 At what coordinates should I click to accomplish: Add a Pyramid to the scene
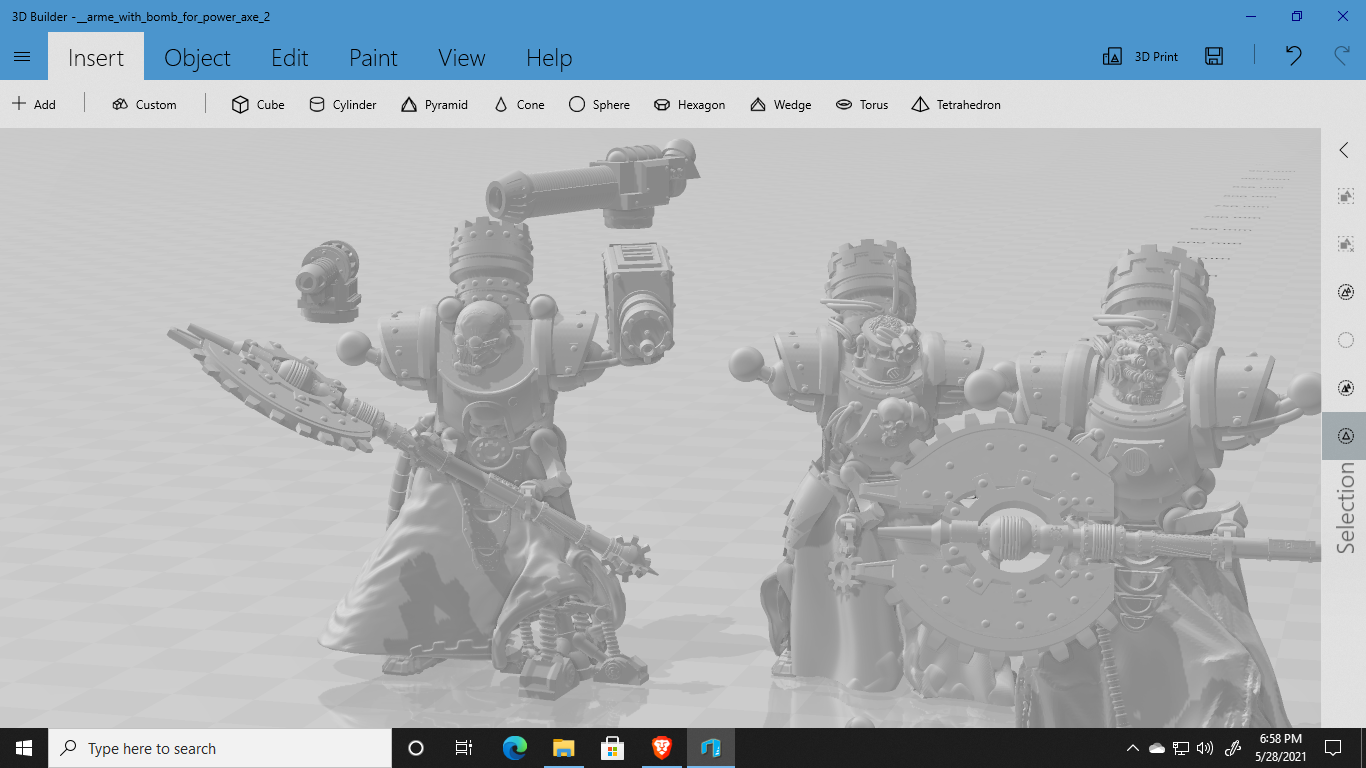click(434, 104)
